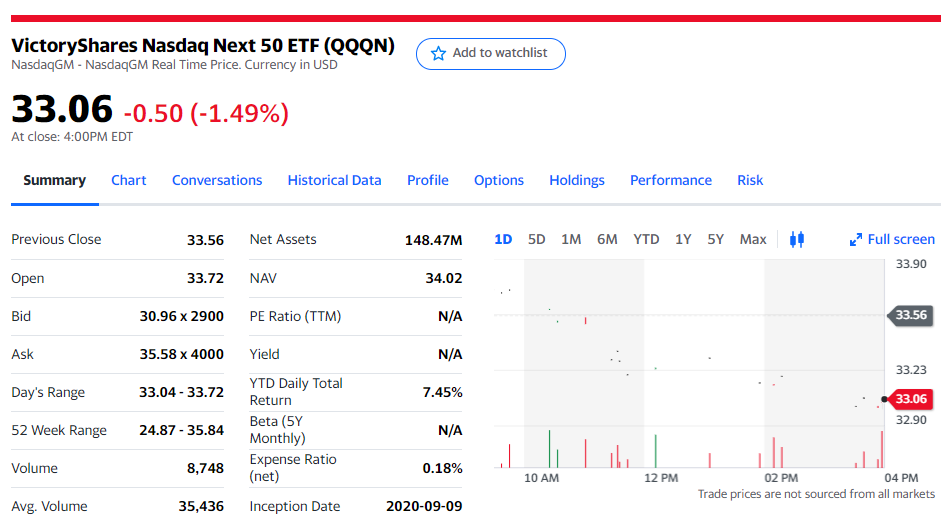Select the 1D chart range
Screen dimensions: 941x520
click(x=503, y=240)
